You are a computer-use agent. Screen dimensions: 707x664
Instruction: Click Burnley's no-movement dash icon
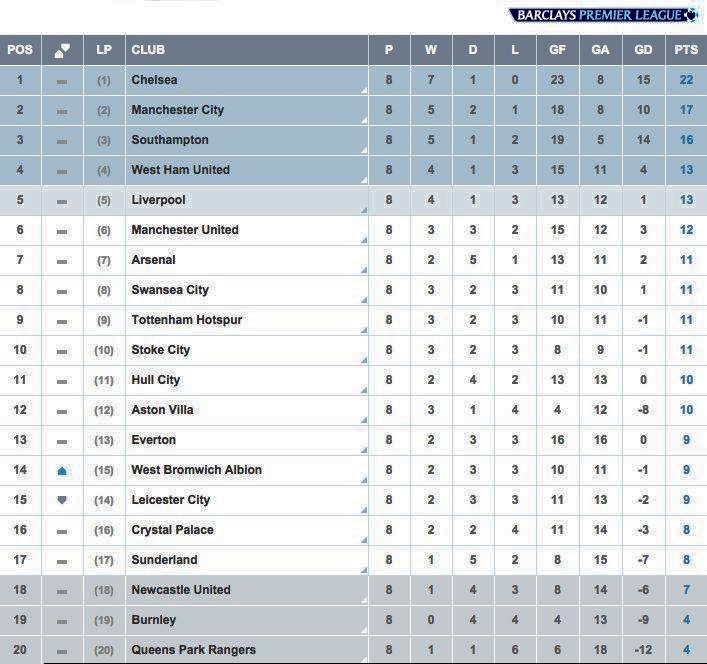62,622
